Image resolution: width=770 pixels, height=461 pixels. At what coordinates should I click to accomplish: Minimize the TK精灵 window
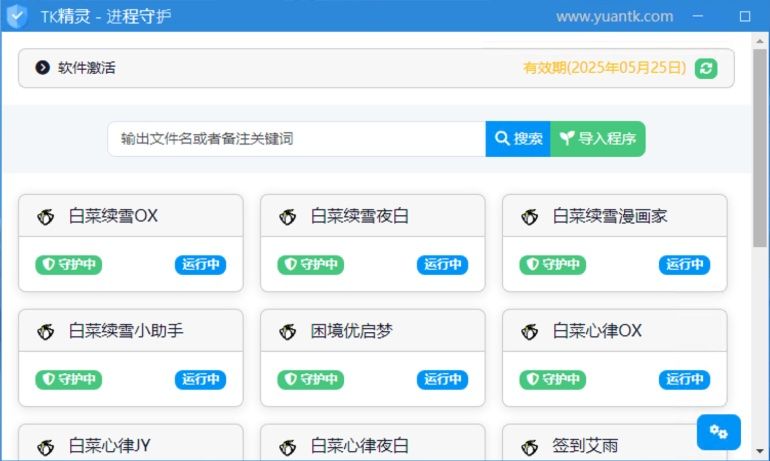point(698,16)
